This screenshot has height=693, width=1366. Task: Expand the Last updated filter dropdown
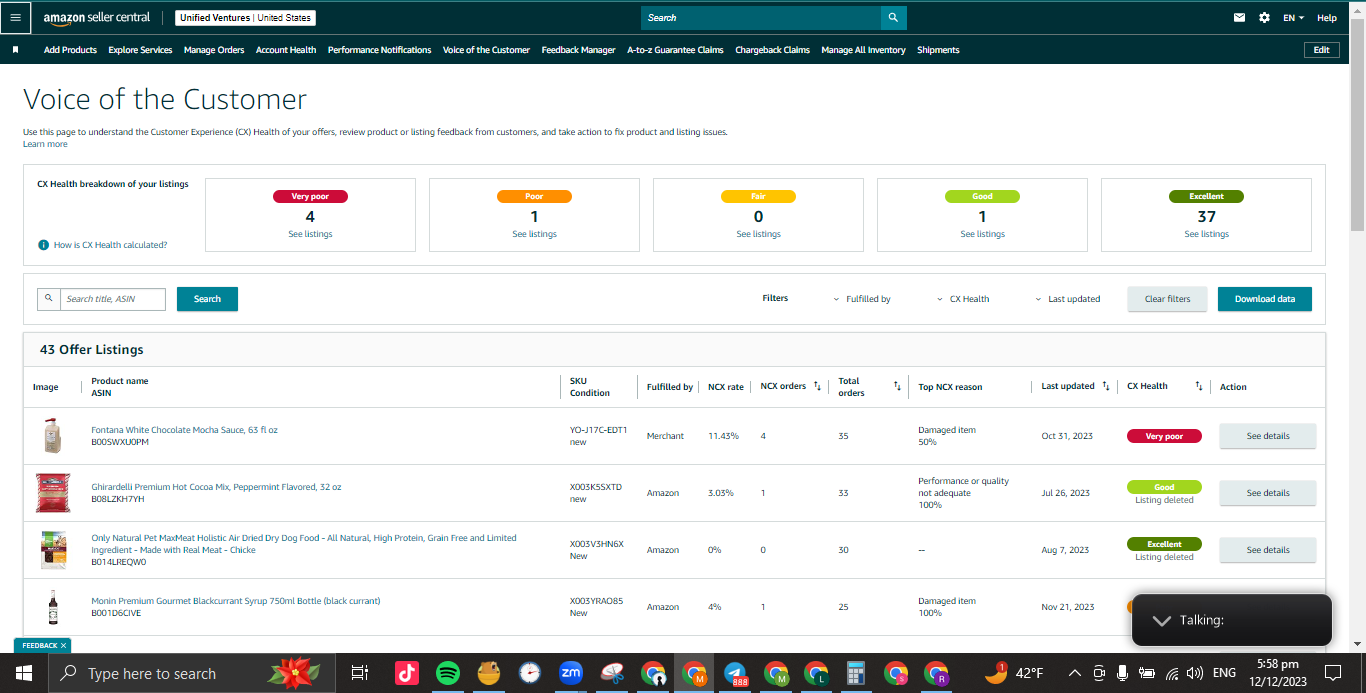click(1067, 299)
